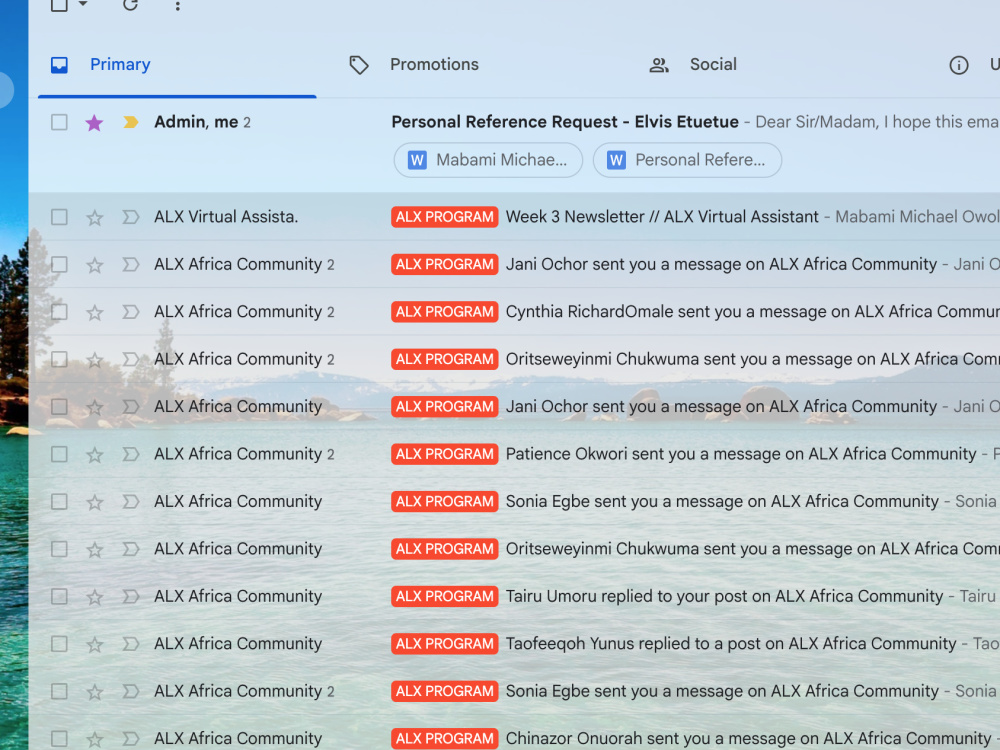Select the checkbox for the Tairu Umoru email
This screenshot has height=750, width=1000.
(x=59, y=596)
